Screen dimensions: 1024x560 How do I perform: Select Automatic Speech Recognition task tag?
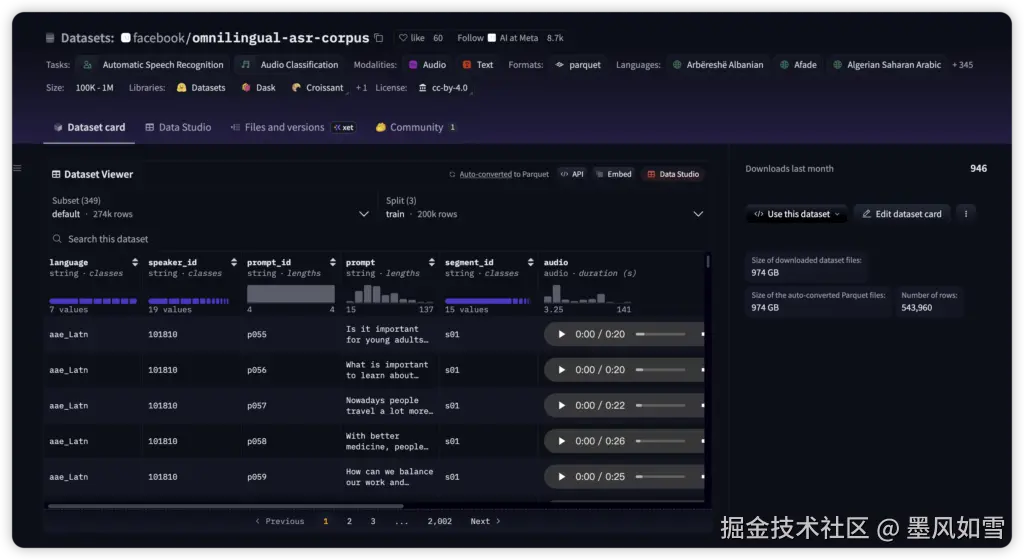coord(153,65)
